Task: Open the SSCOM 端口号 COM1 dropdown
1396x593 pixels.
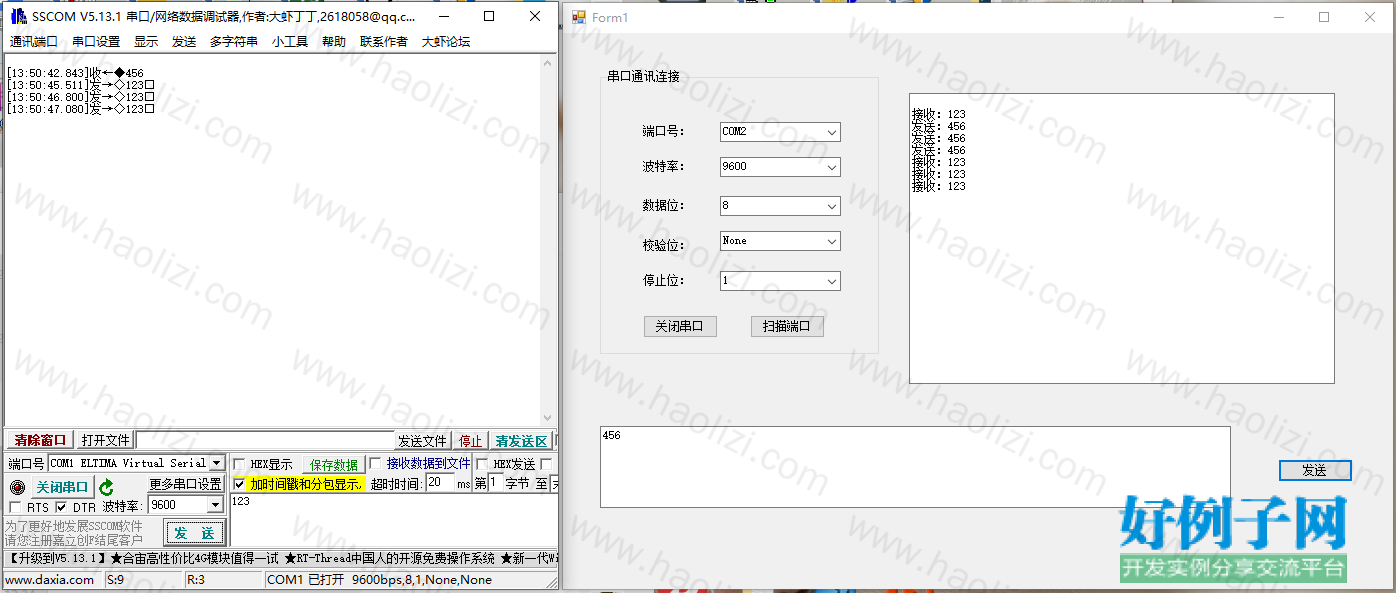Action: point(216,464)
